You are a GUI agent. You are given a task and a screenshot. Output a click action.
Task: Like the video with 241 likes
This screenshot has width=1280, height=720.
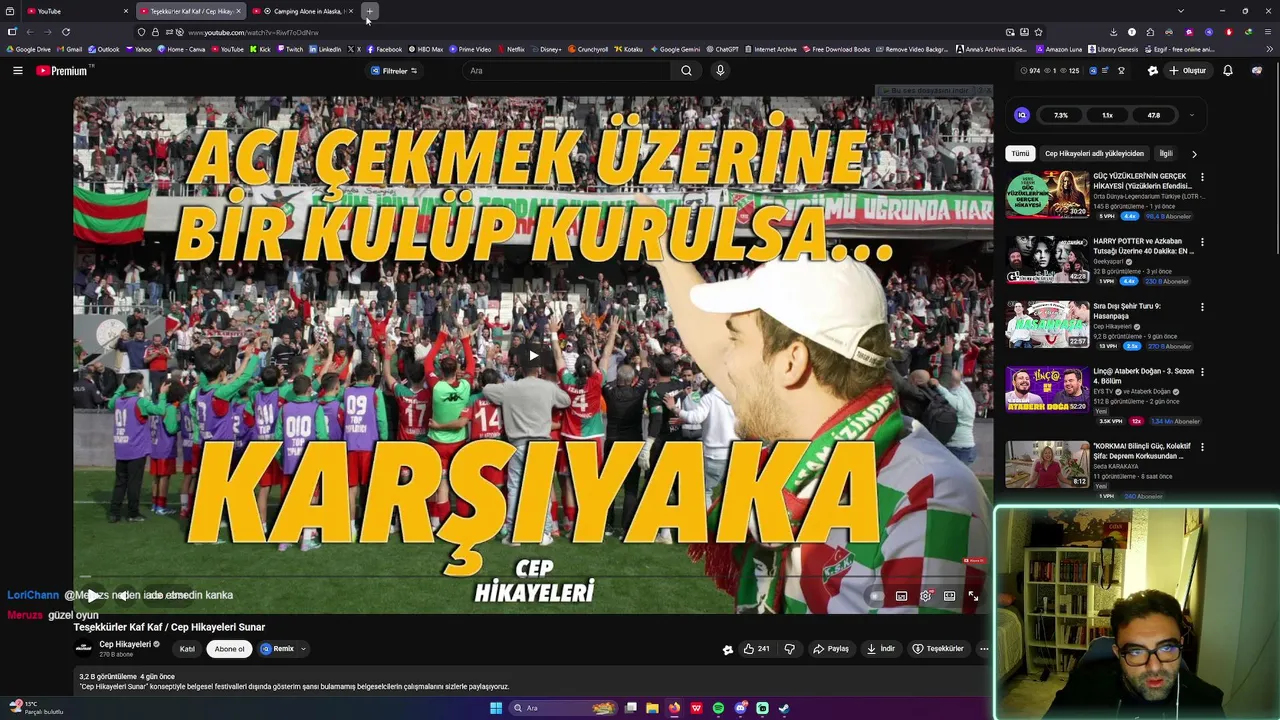(756, 649)
